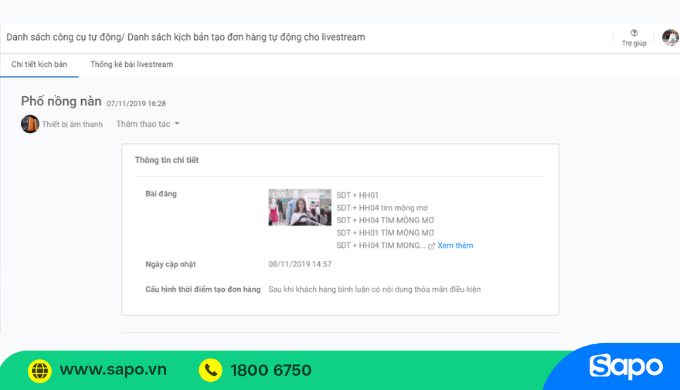
Task: Click the timestamp 07/11/2019 16:28
Action: click(x=136, y=104)
